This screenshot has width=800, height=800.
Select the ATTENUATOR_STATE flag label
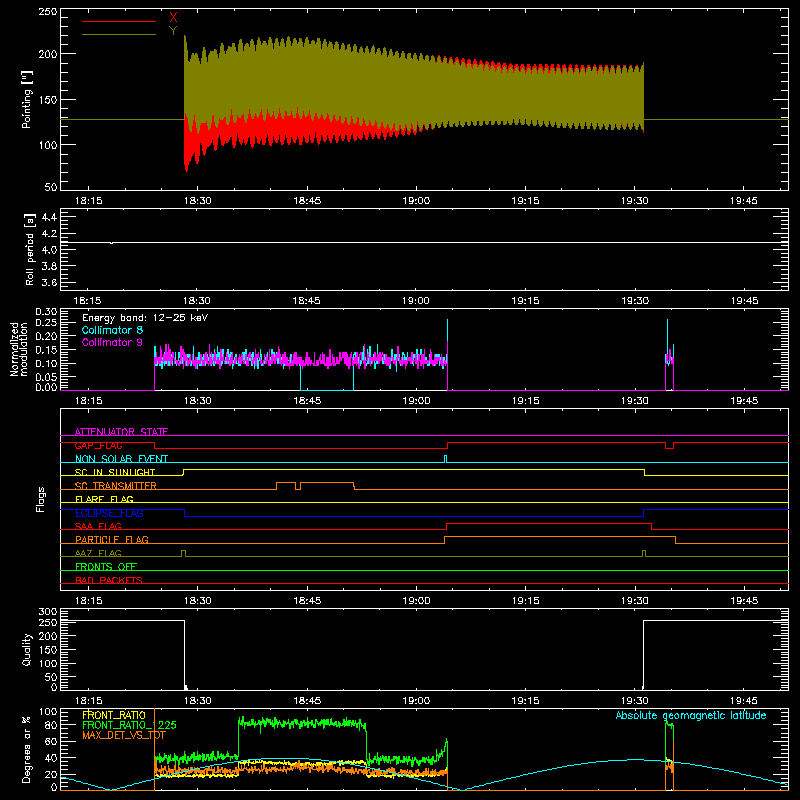click(121, 432)
